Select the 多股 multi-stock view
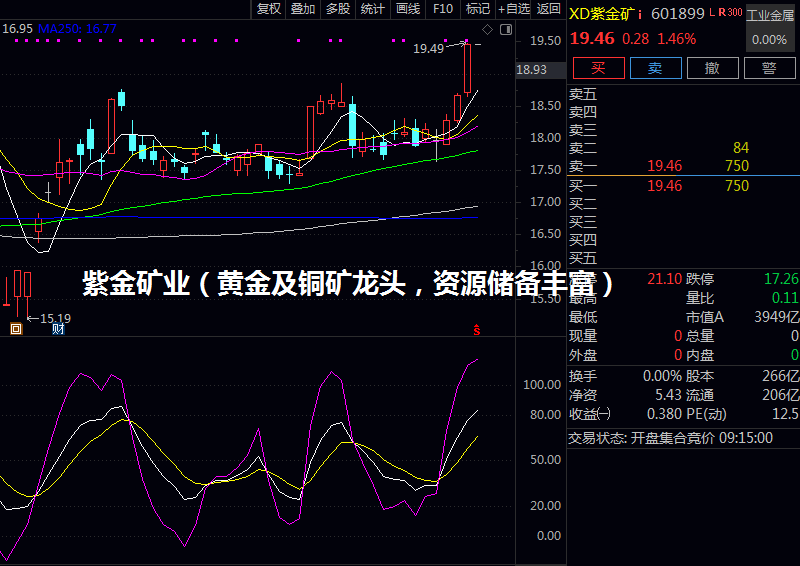Screen dimensions: 800x566 pyautogui.click(x=338, y=9)
